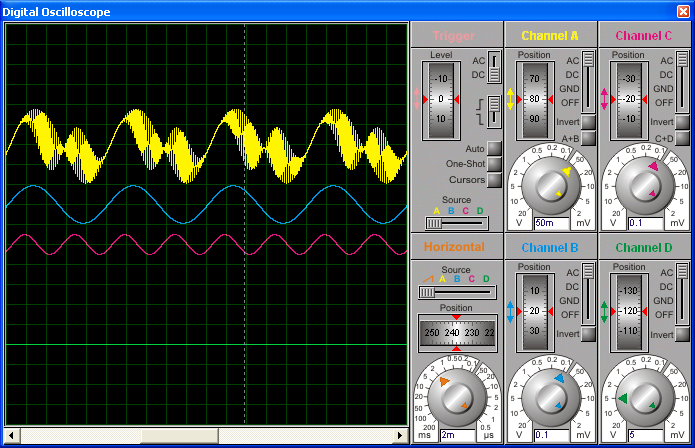Image resolution: width=695 pixels, height=448 pixels.
Task: Click Channel D Position thumbwheel
Action: pos(629,312)
